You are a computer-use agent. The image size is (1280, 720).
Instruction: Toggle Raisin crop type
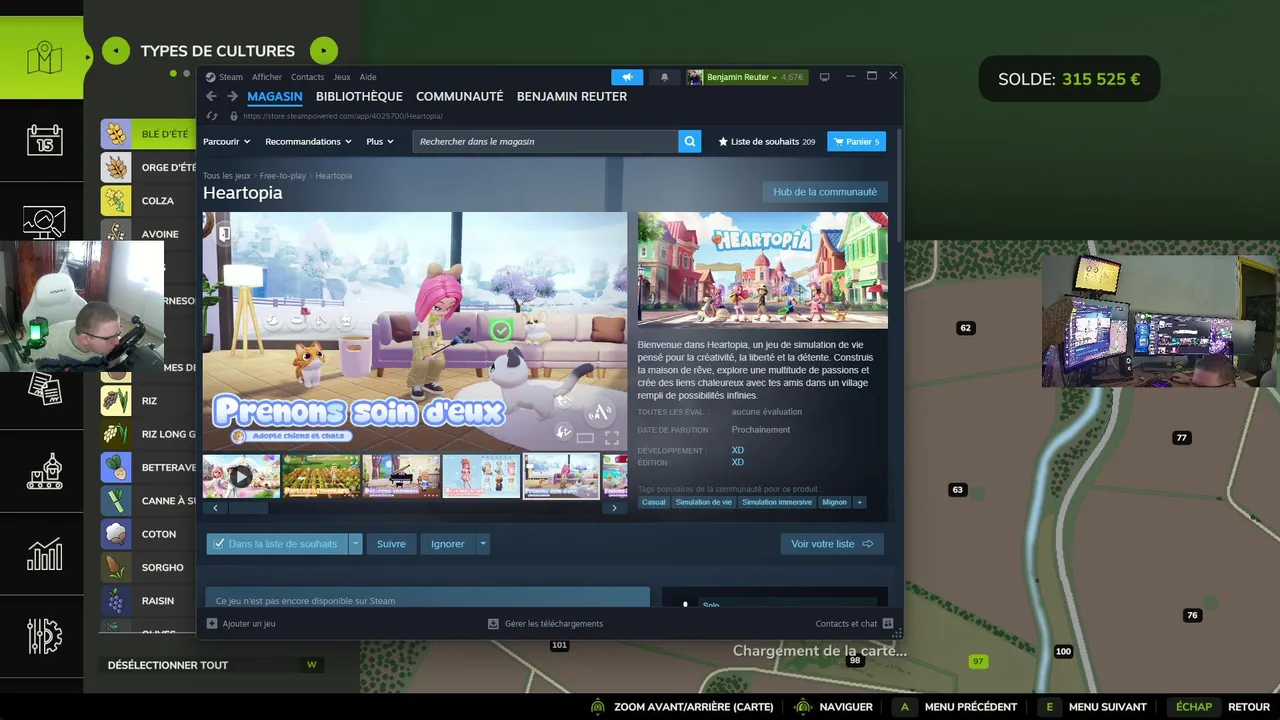coord(150,601)
